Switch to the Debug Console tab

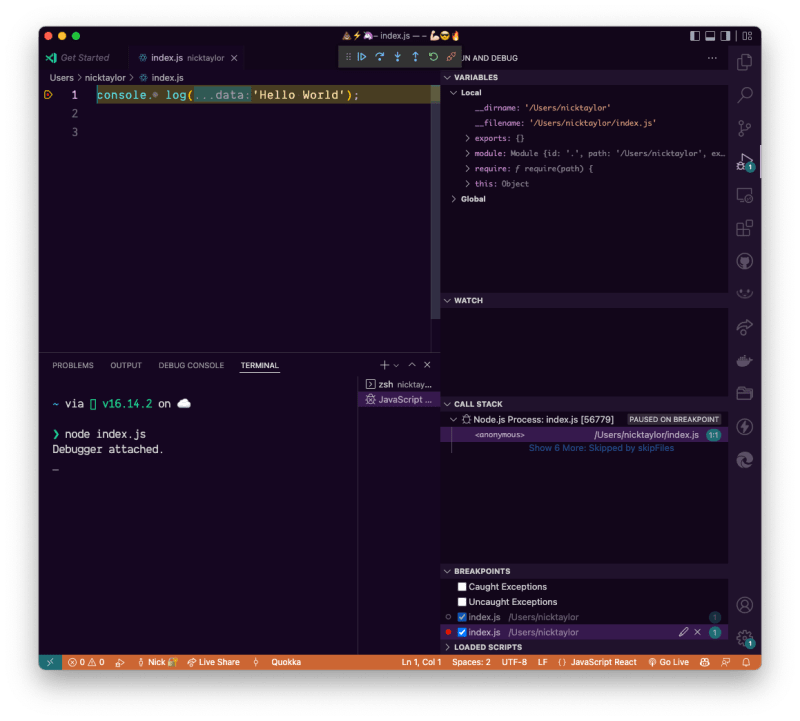click(191, 366)
